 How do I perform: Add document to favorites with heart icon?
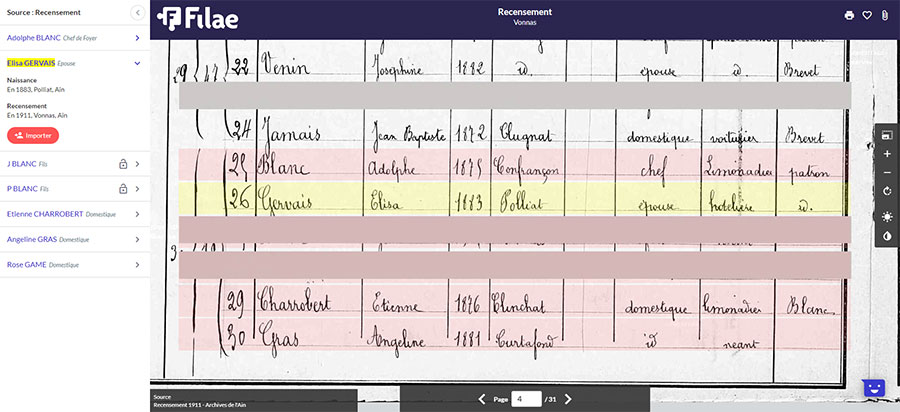867,15
